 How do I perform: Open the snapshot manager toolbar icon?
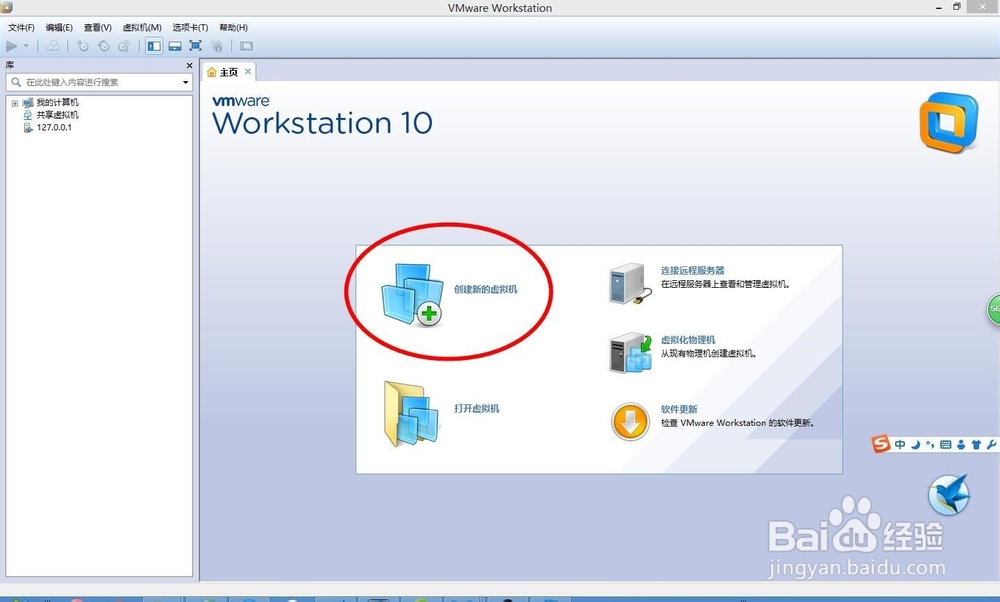124,46
